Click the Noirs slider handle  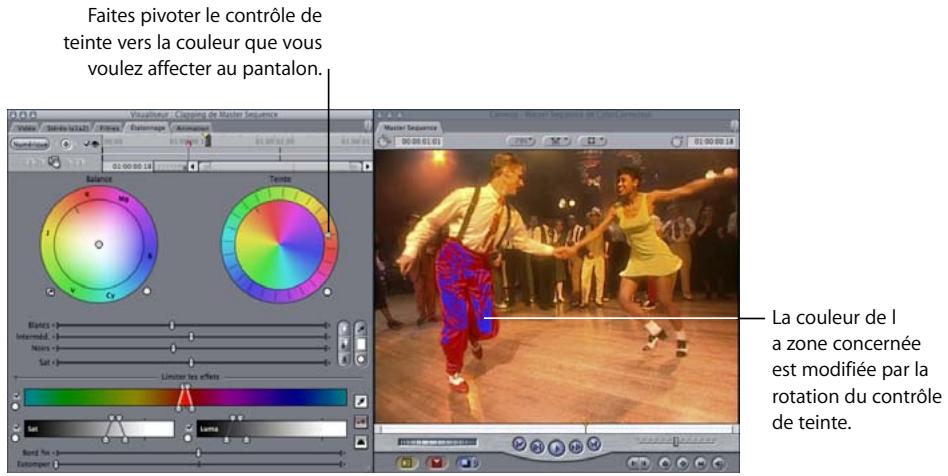(x=173, y=348)
